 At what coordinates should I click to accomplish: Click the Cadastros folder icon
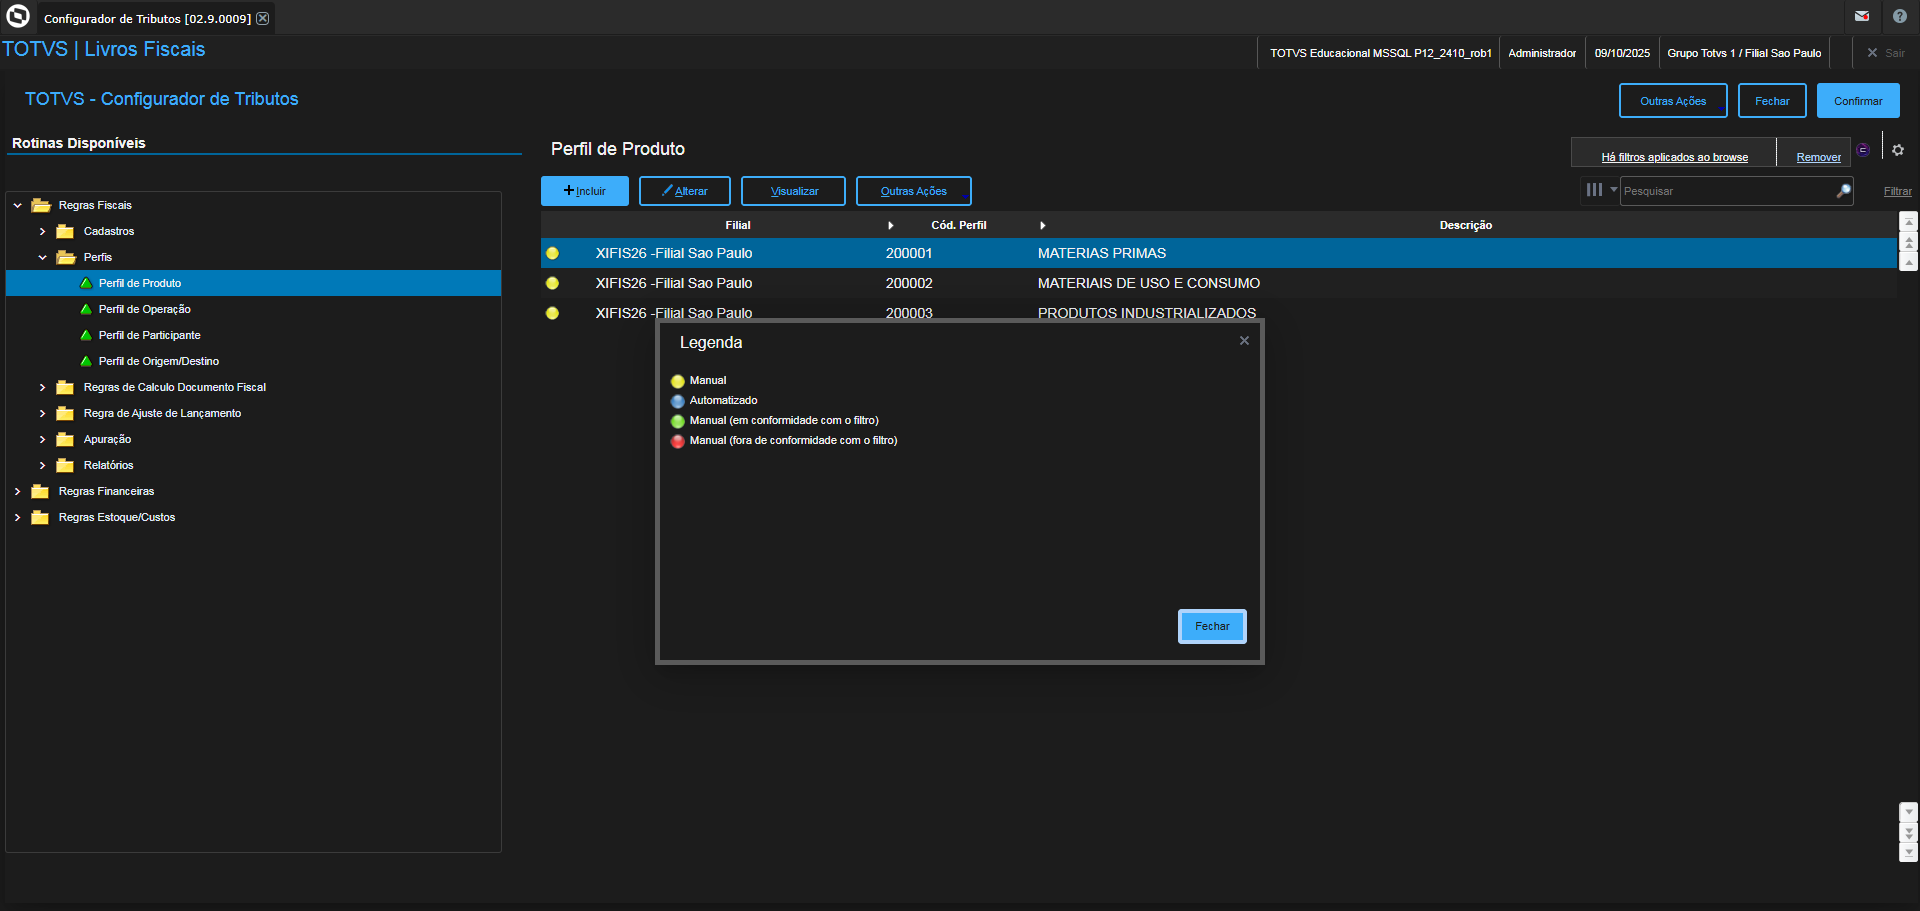pyautogui.click(x=66, y=231)
